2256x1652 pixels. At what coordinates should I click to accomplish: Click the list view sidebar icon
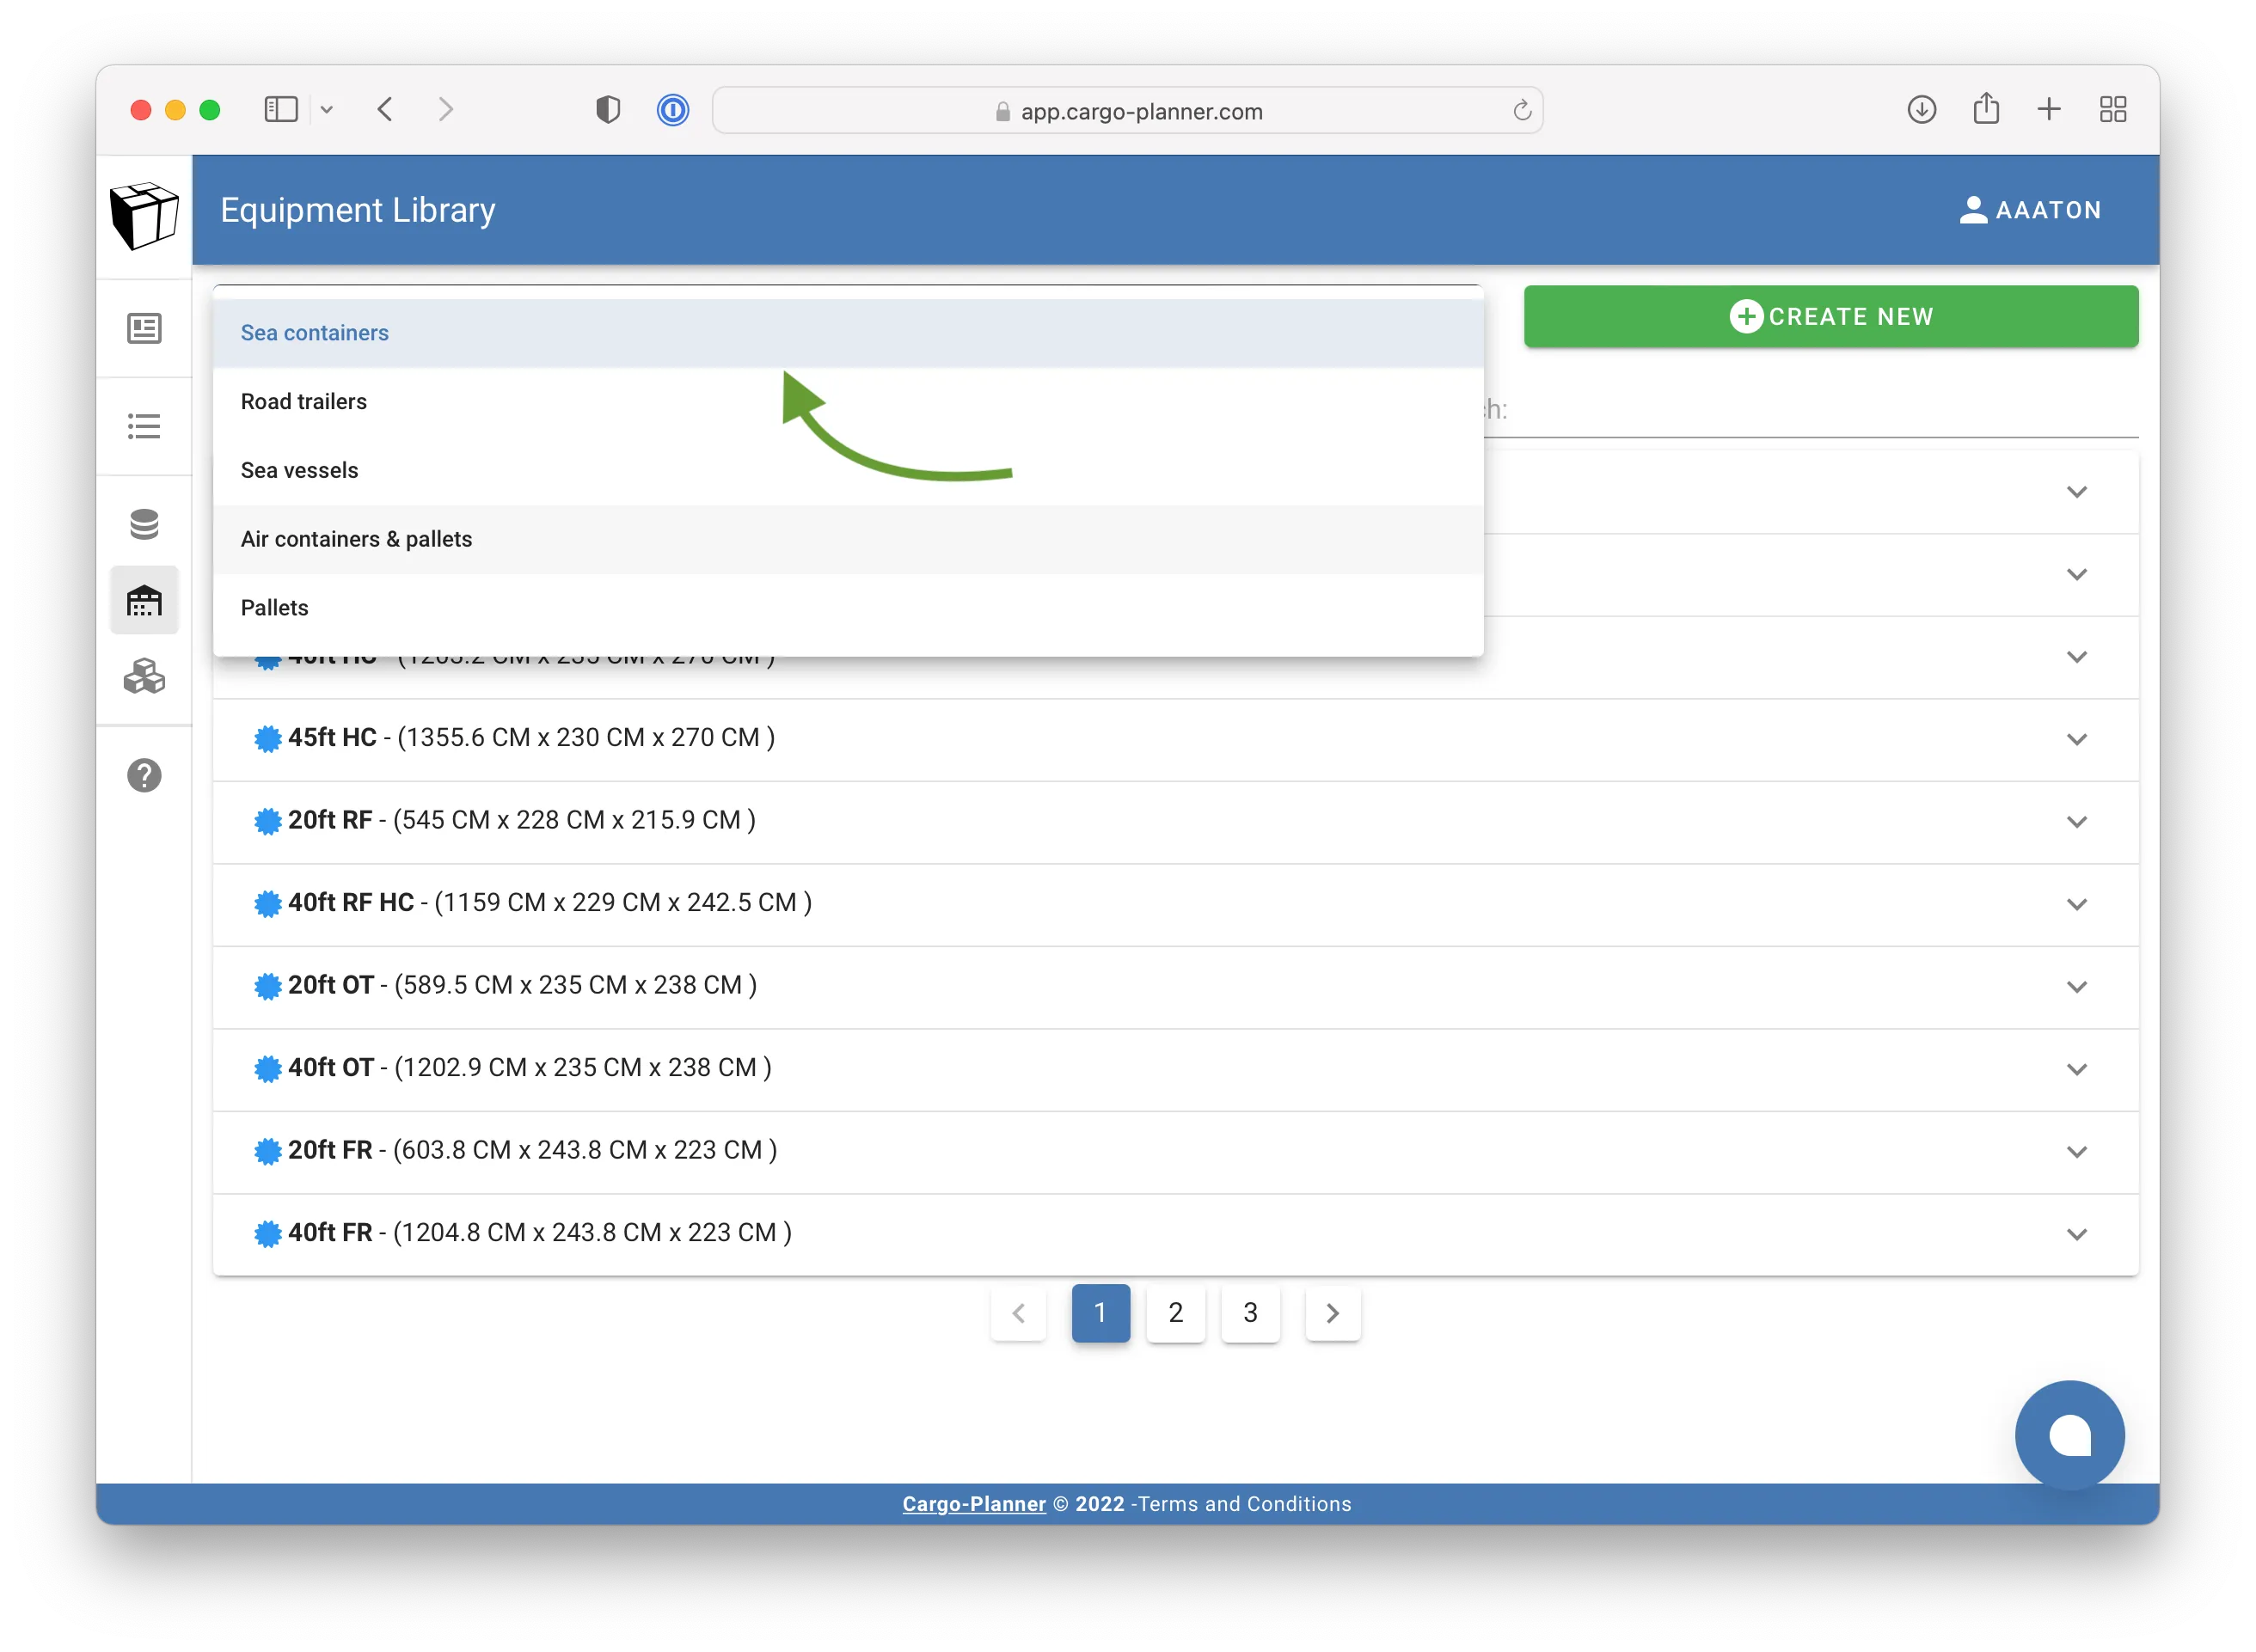tap(144, 426)
